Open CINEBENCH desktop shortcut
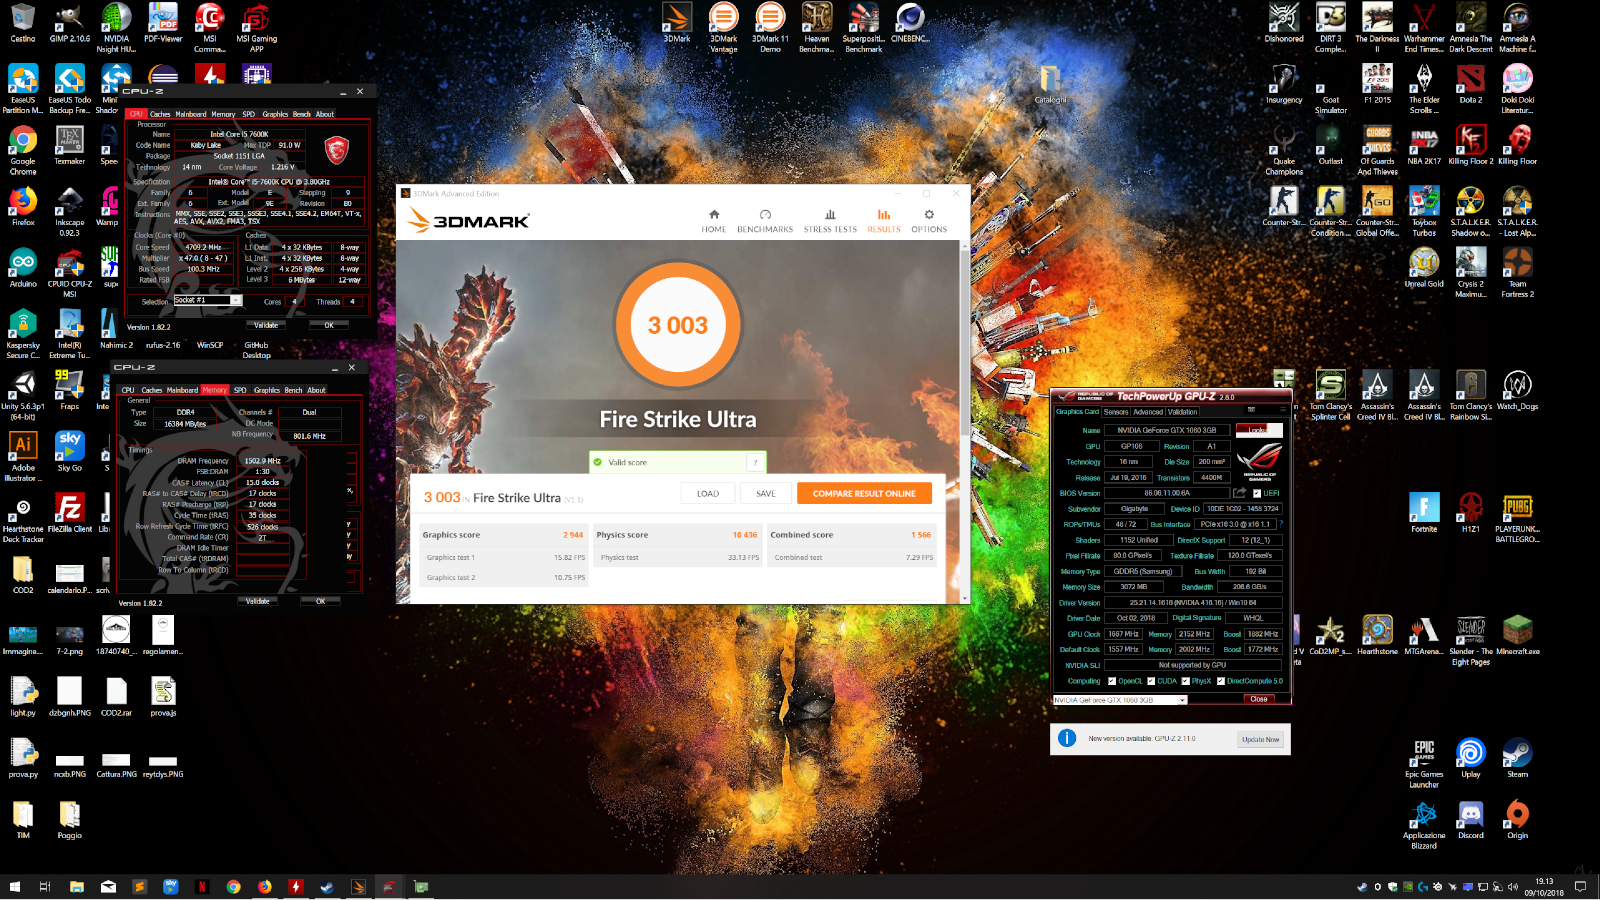1600x900 pixels. (x=910, y=24)
